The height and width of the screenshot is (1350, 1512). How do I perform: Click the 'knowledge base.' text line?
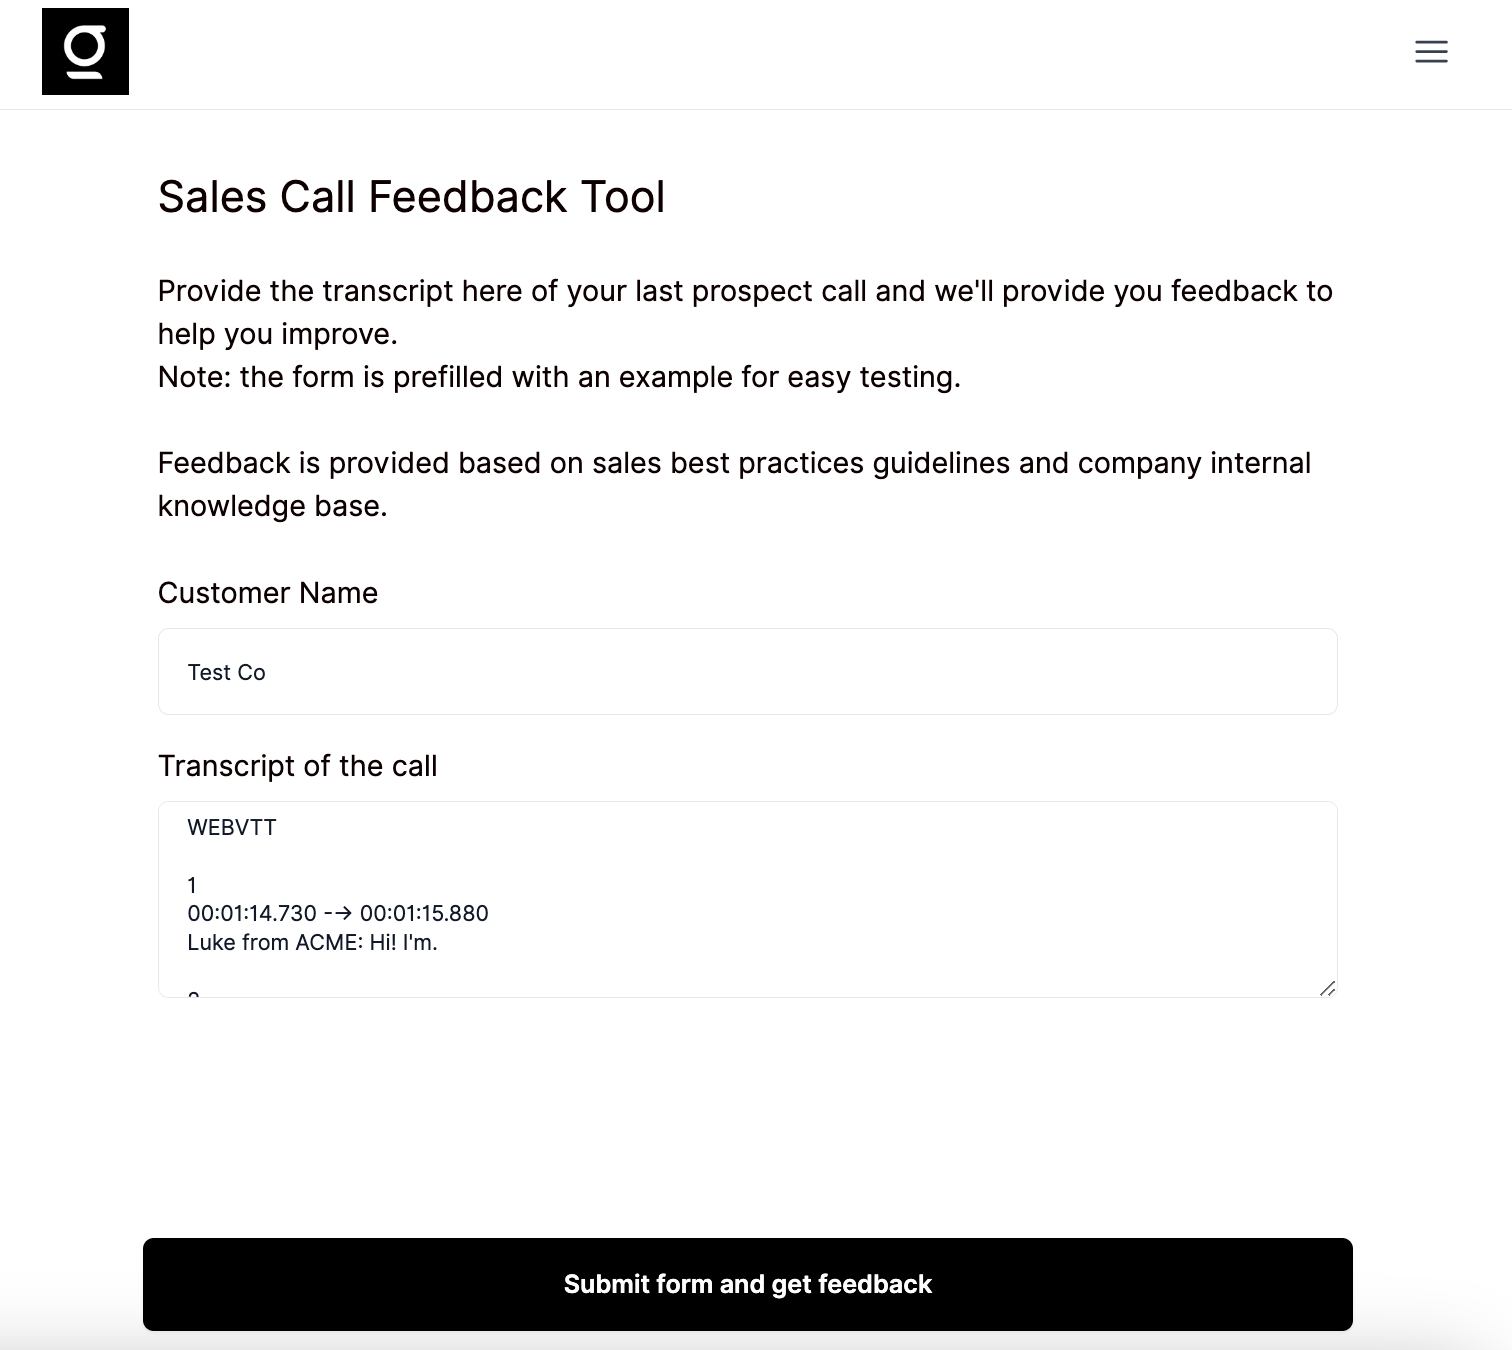pos(272,507)
